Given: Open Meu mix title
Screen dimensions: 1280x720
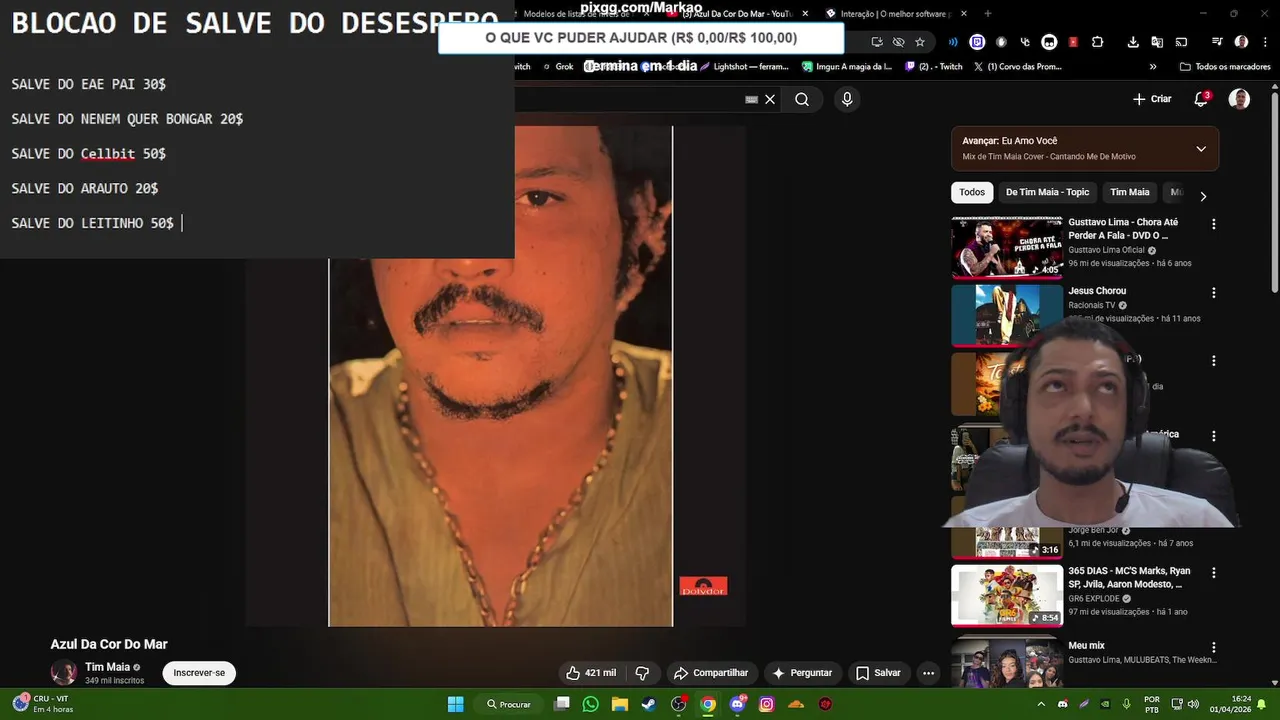Looking at the screenshot, I should [1086, 646].
